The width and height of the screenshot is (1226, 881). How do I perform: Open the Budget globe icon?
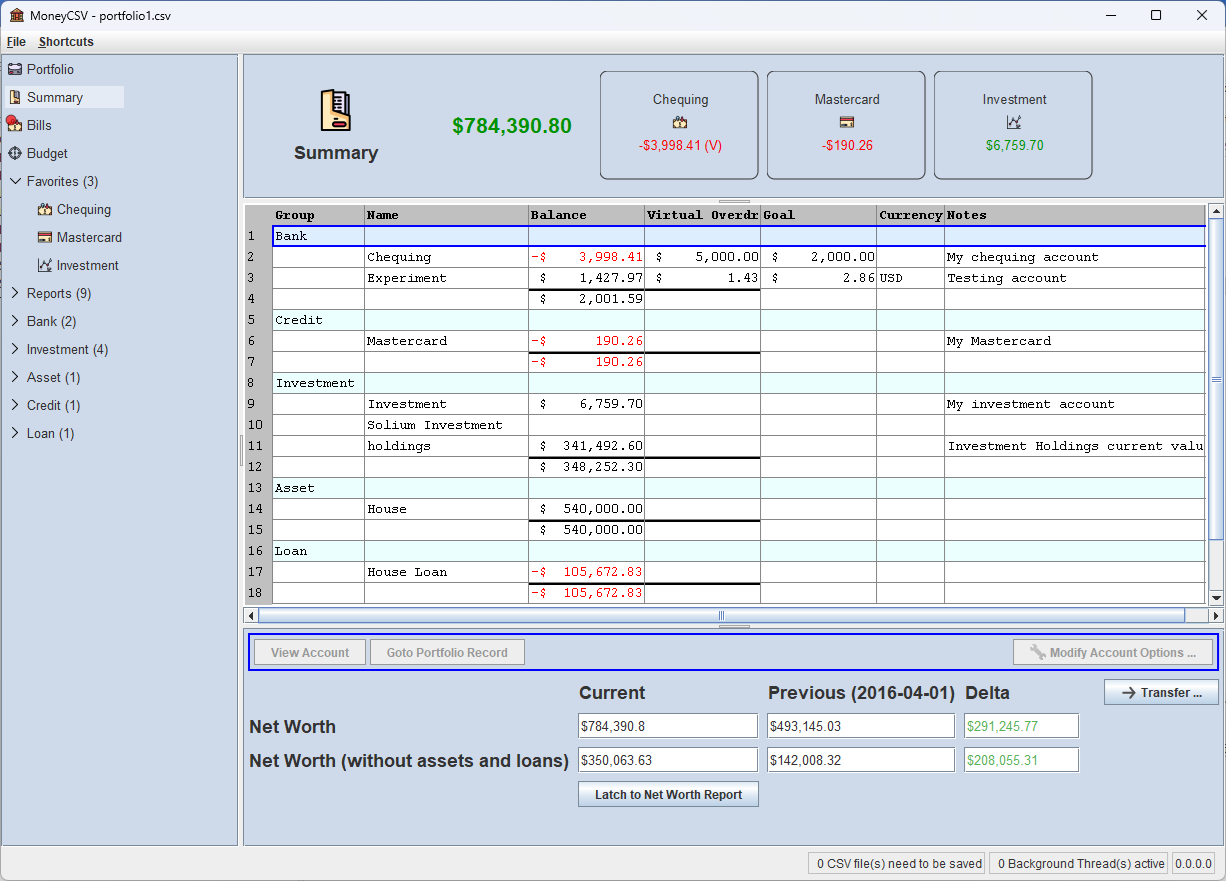[15, 152]
